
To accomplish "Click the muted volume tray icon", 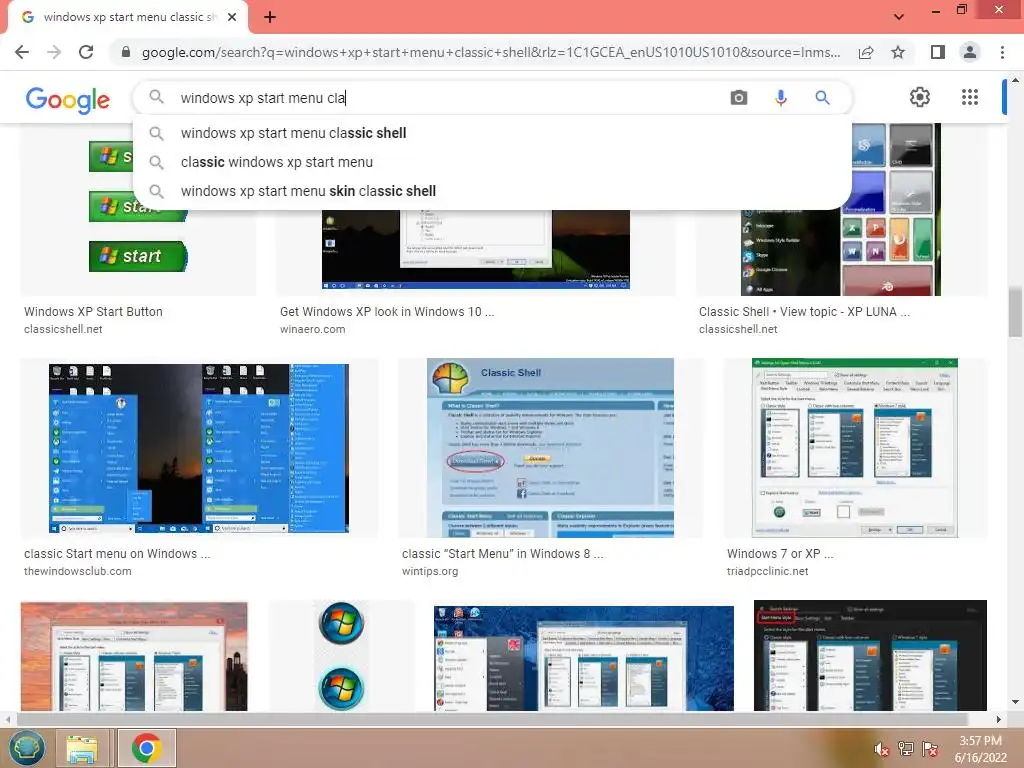I will 882,749.
